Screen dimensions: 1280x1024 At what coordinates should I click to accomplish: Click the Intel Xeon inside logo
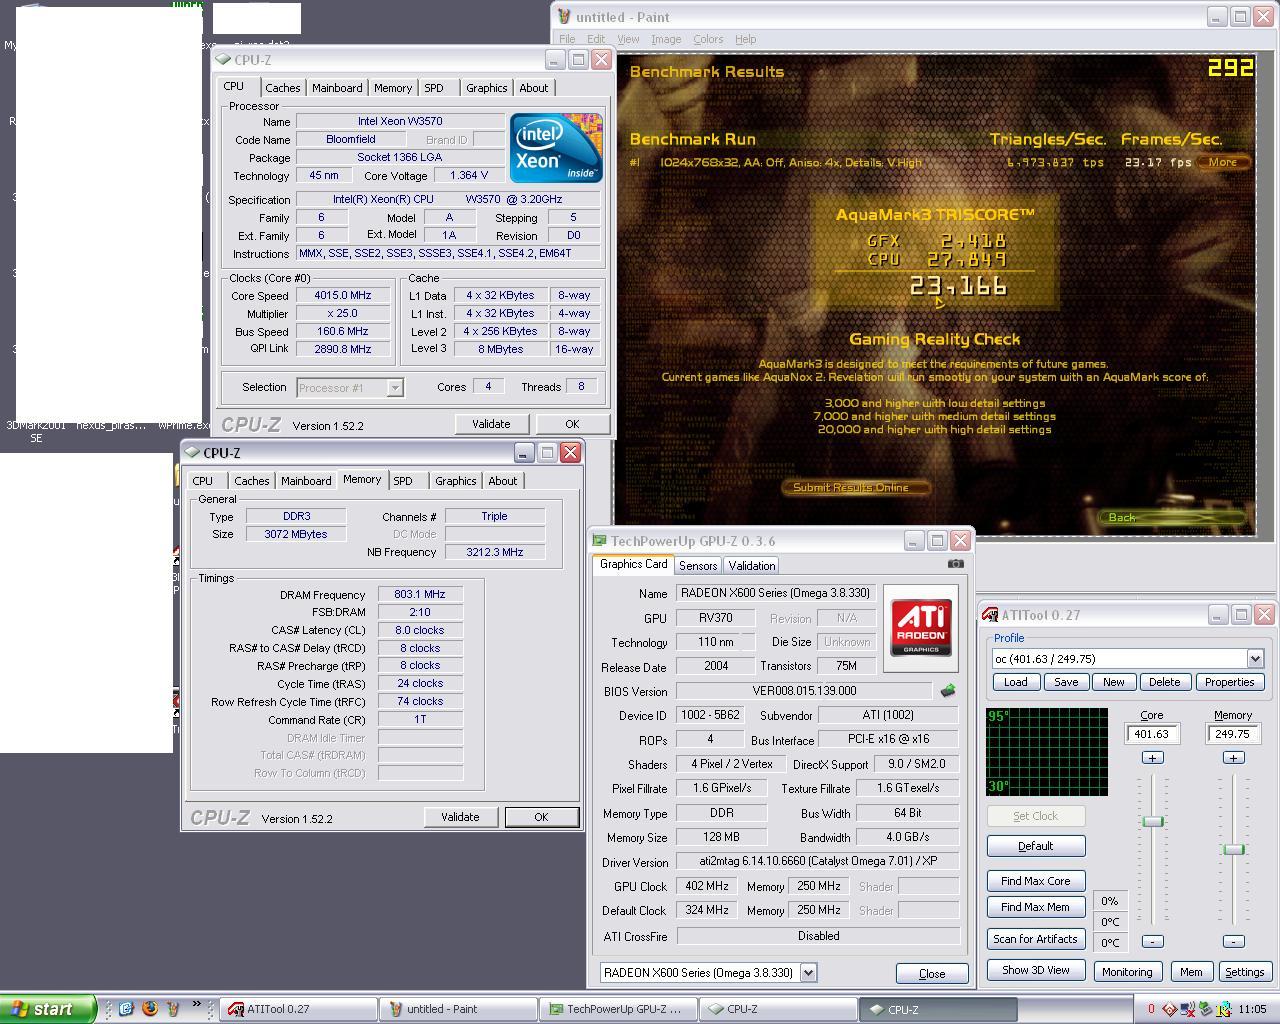(556, 148)
